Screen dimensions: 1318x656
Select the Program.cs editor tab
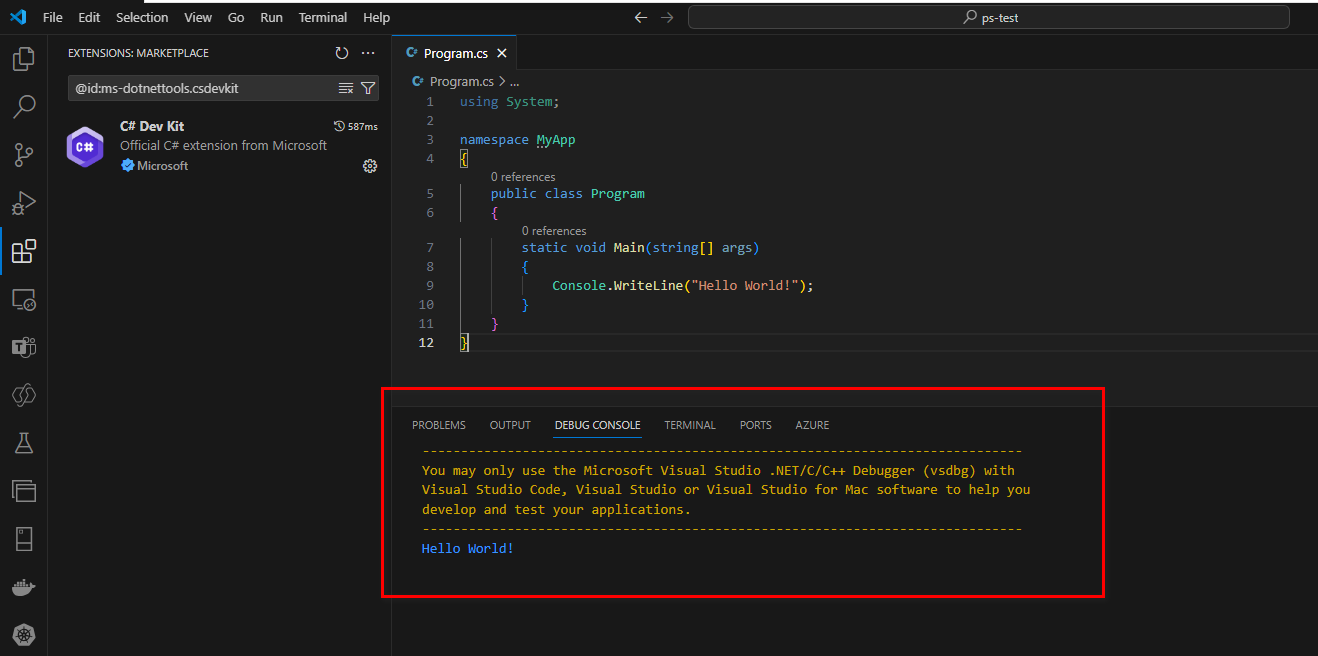pyautogui.click(x=455, y=54)
